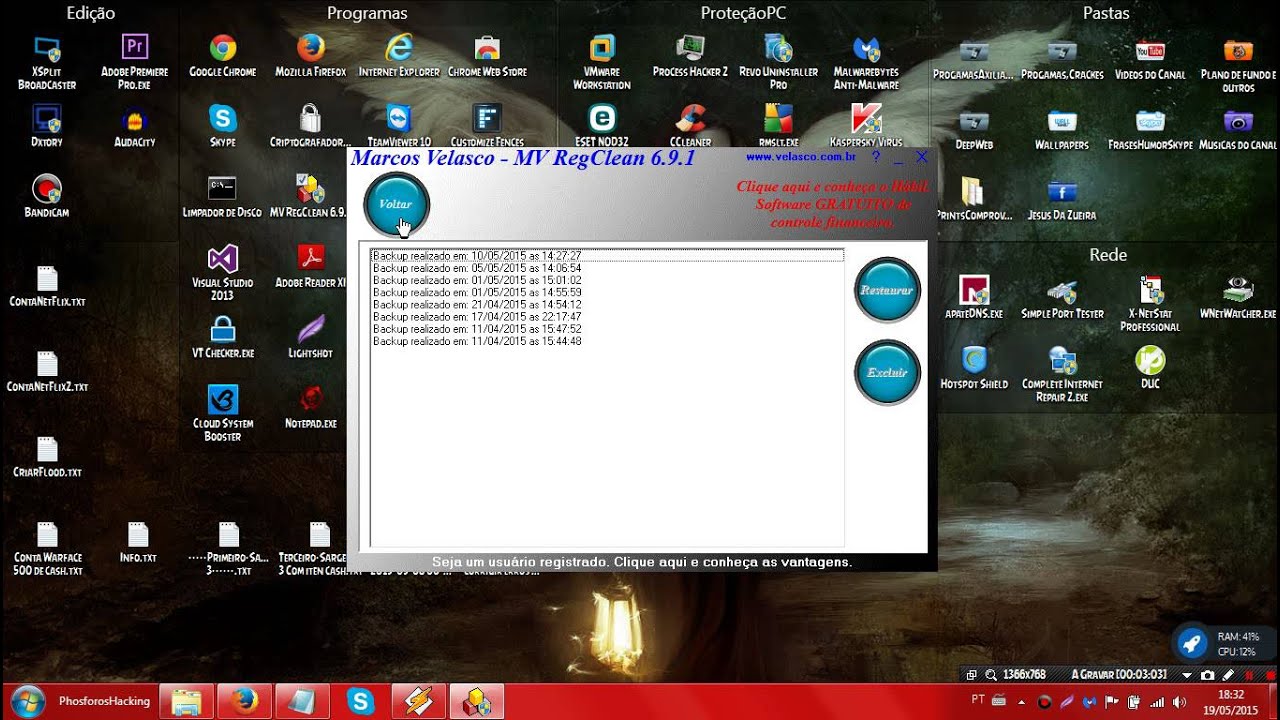Open the X-NetStat Professional desktop icon
This screenshot has width=1280, height=720.
pos(1150,305)
